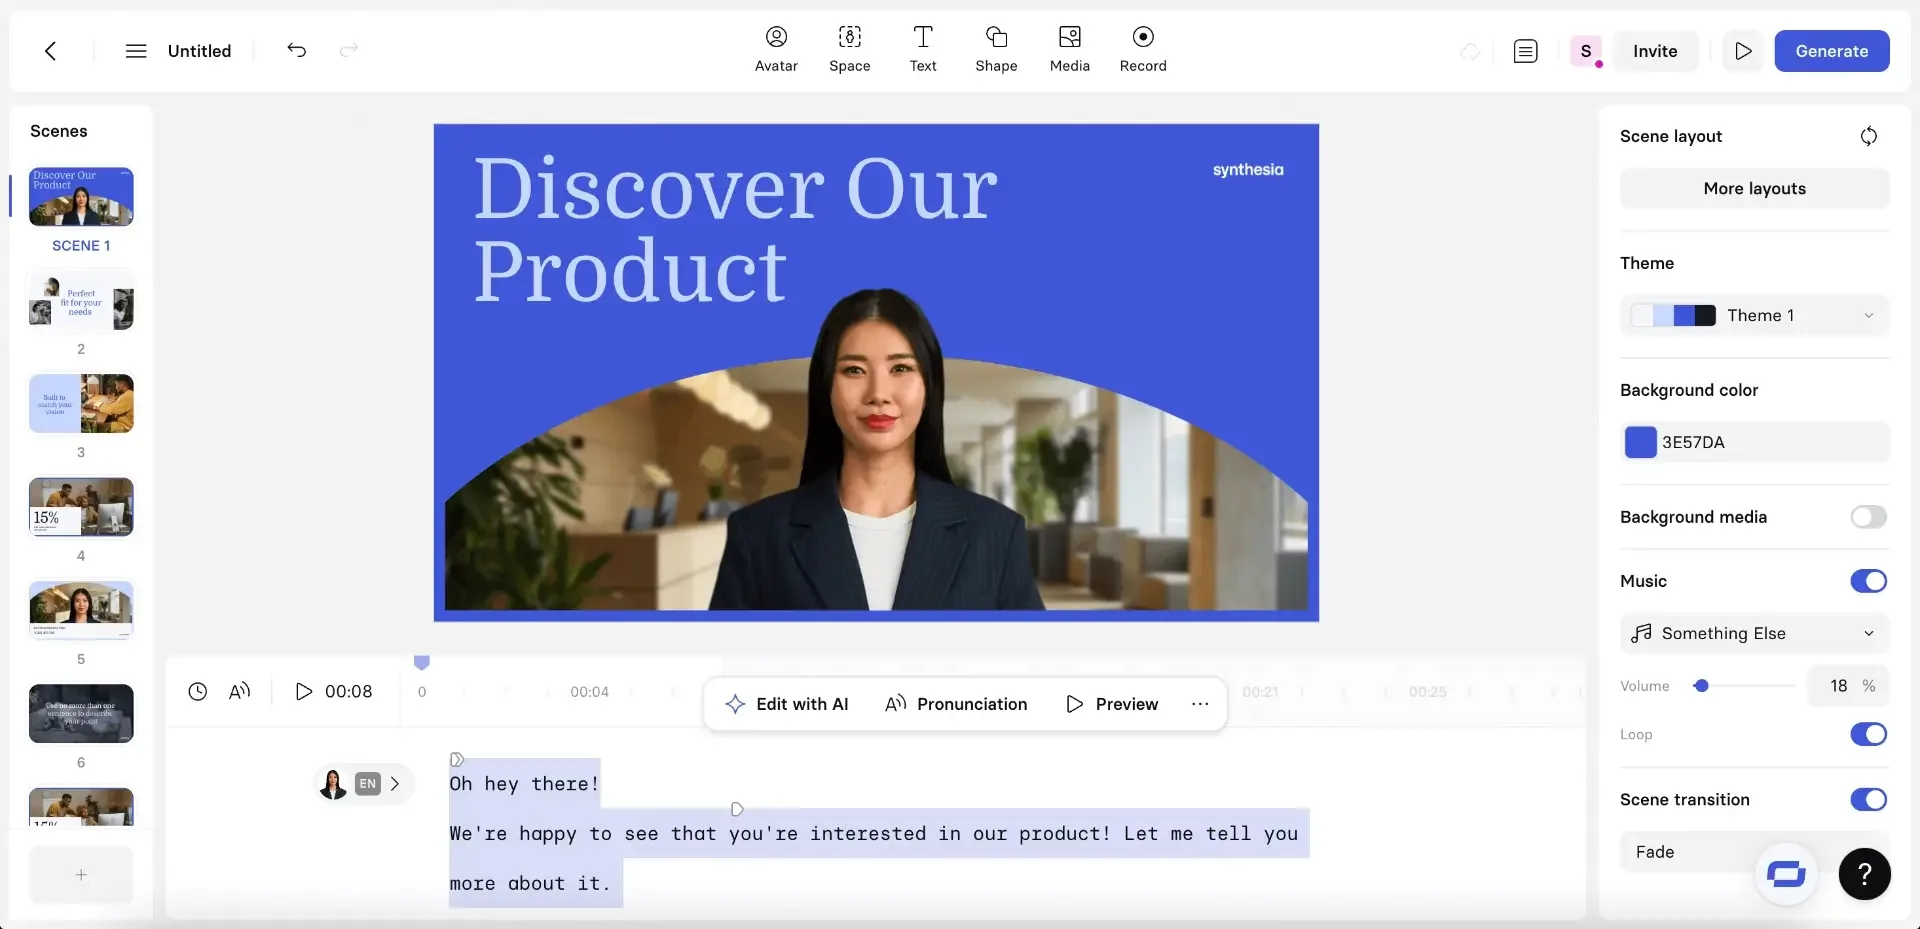The width and height of the screenshot is (1920, 929).
Task: Select the 'Discover Our Product' title on canvas
Action: [735, 229]
